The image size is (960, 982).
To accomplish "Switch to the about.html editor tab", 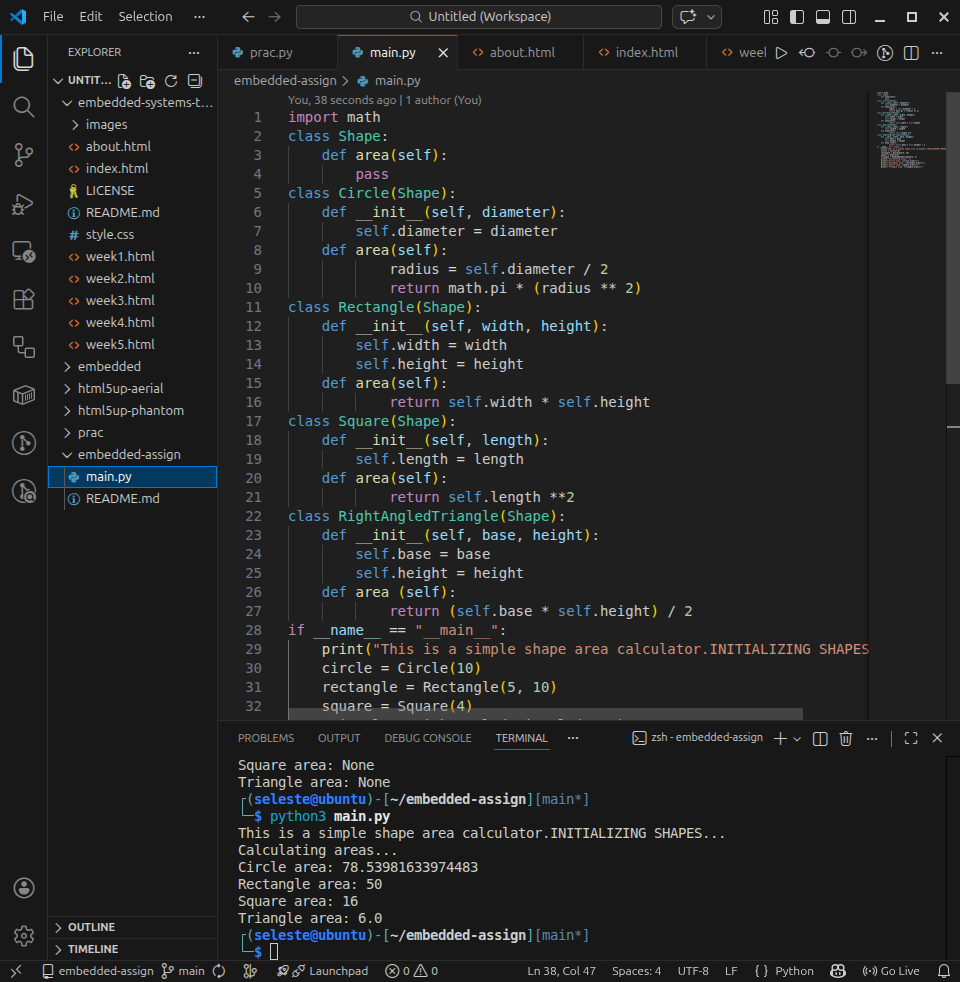I will click(x=521, y=52).
